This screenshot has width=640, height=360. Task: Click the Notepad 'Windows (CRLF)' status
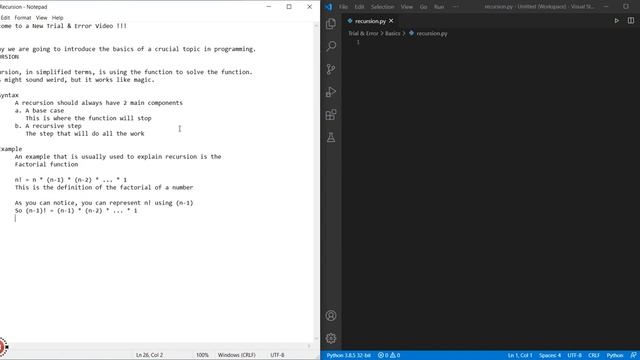pos(236,355)
